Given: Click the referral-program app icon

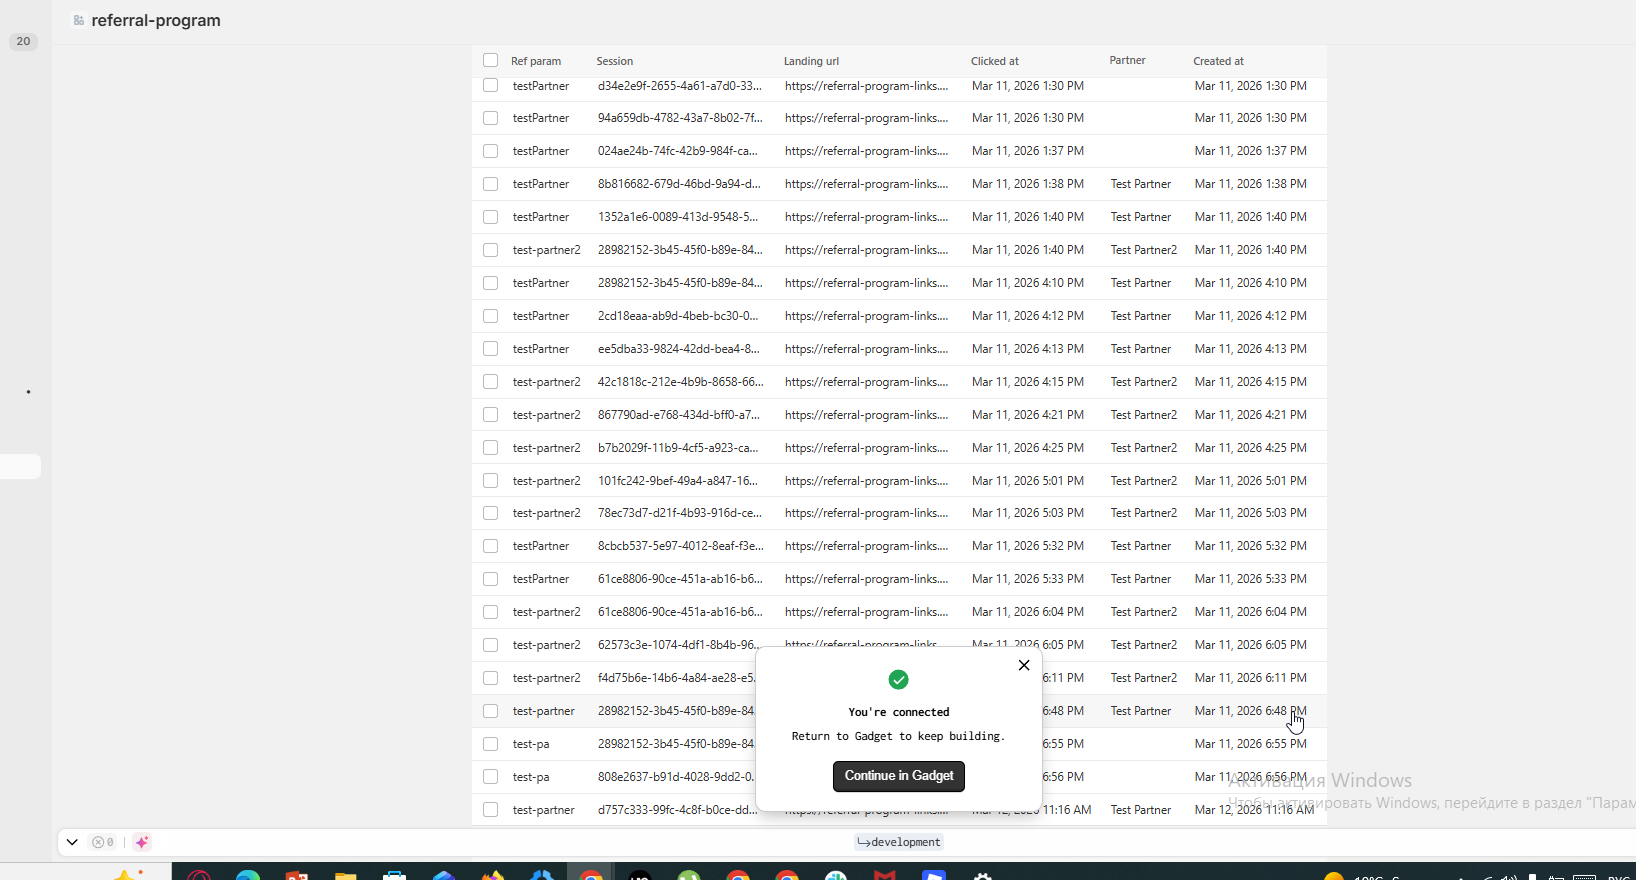Looking at the screenshot, I should tap(79, 20).
